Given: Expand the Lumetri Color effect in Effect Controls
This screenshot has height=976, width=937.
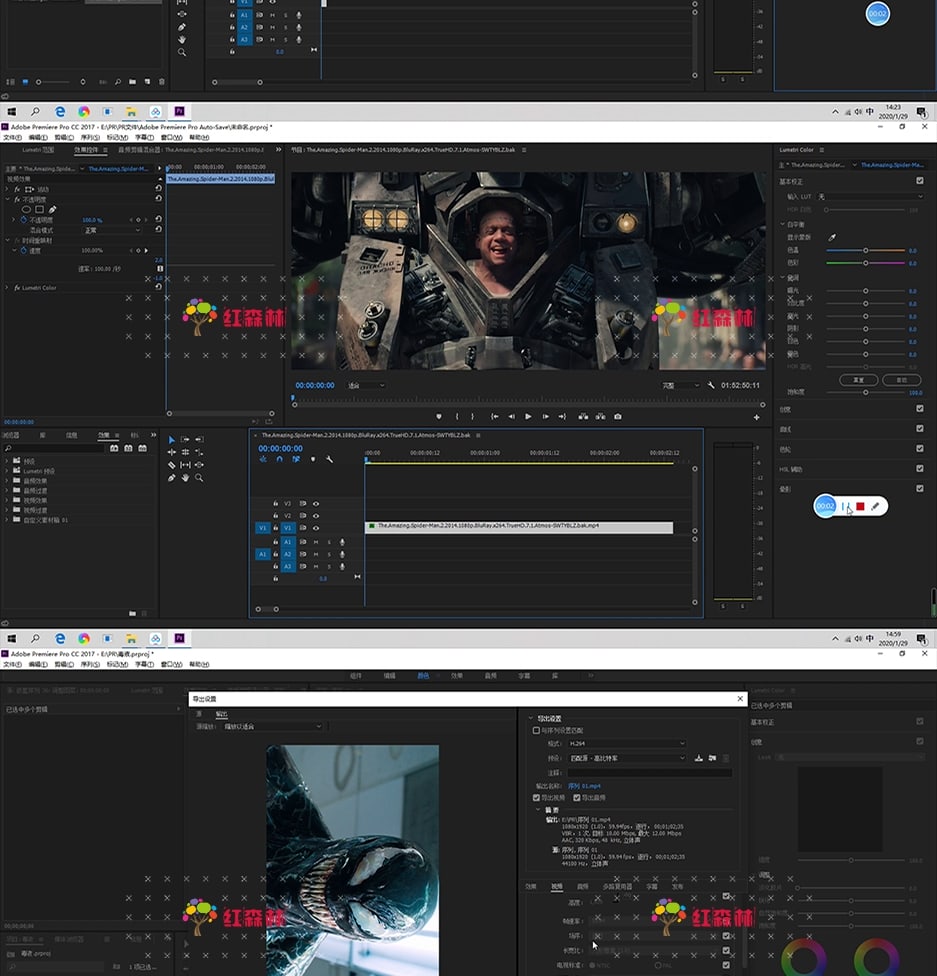Looking at the screenshot, I should pyautogui.click(x=7, y=288).
